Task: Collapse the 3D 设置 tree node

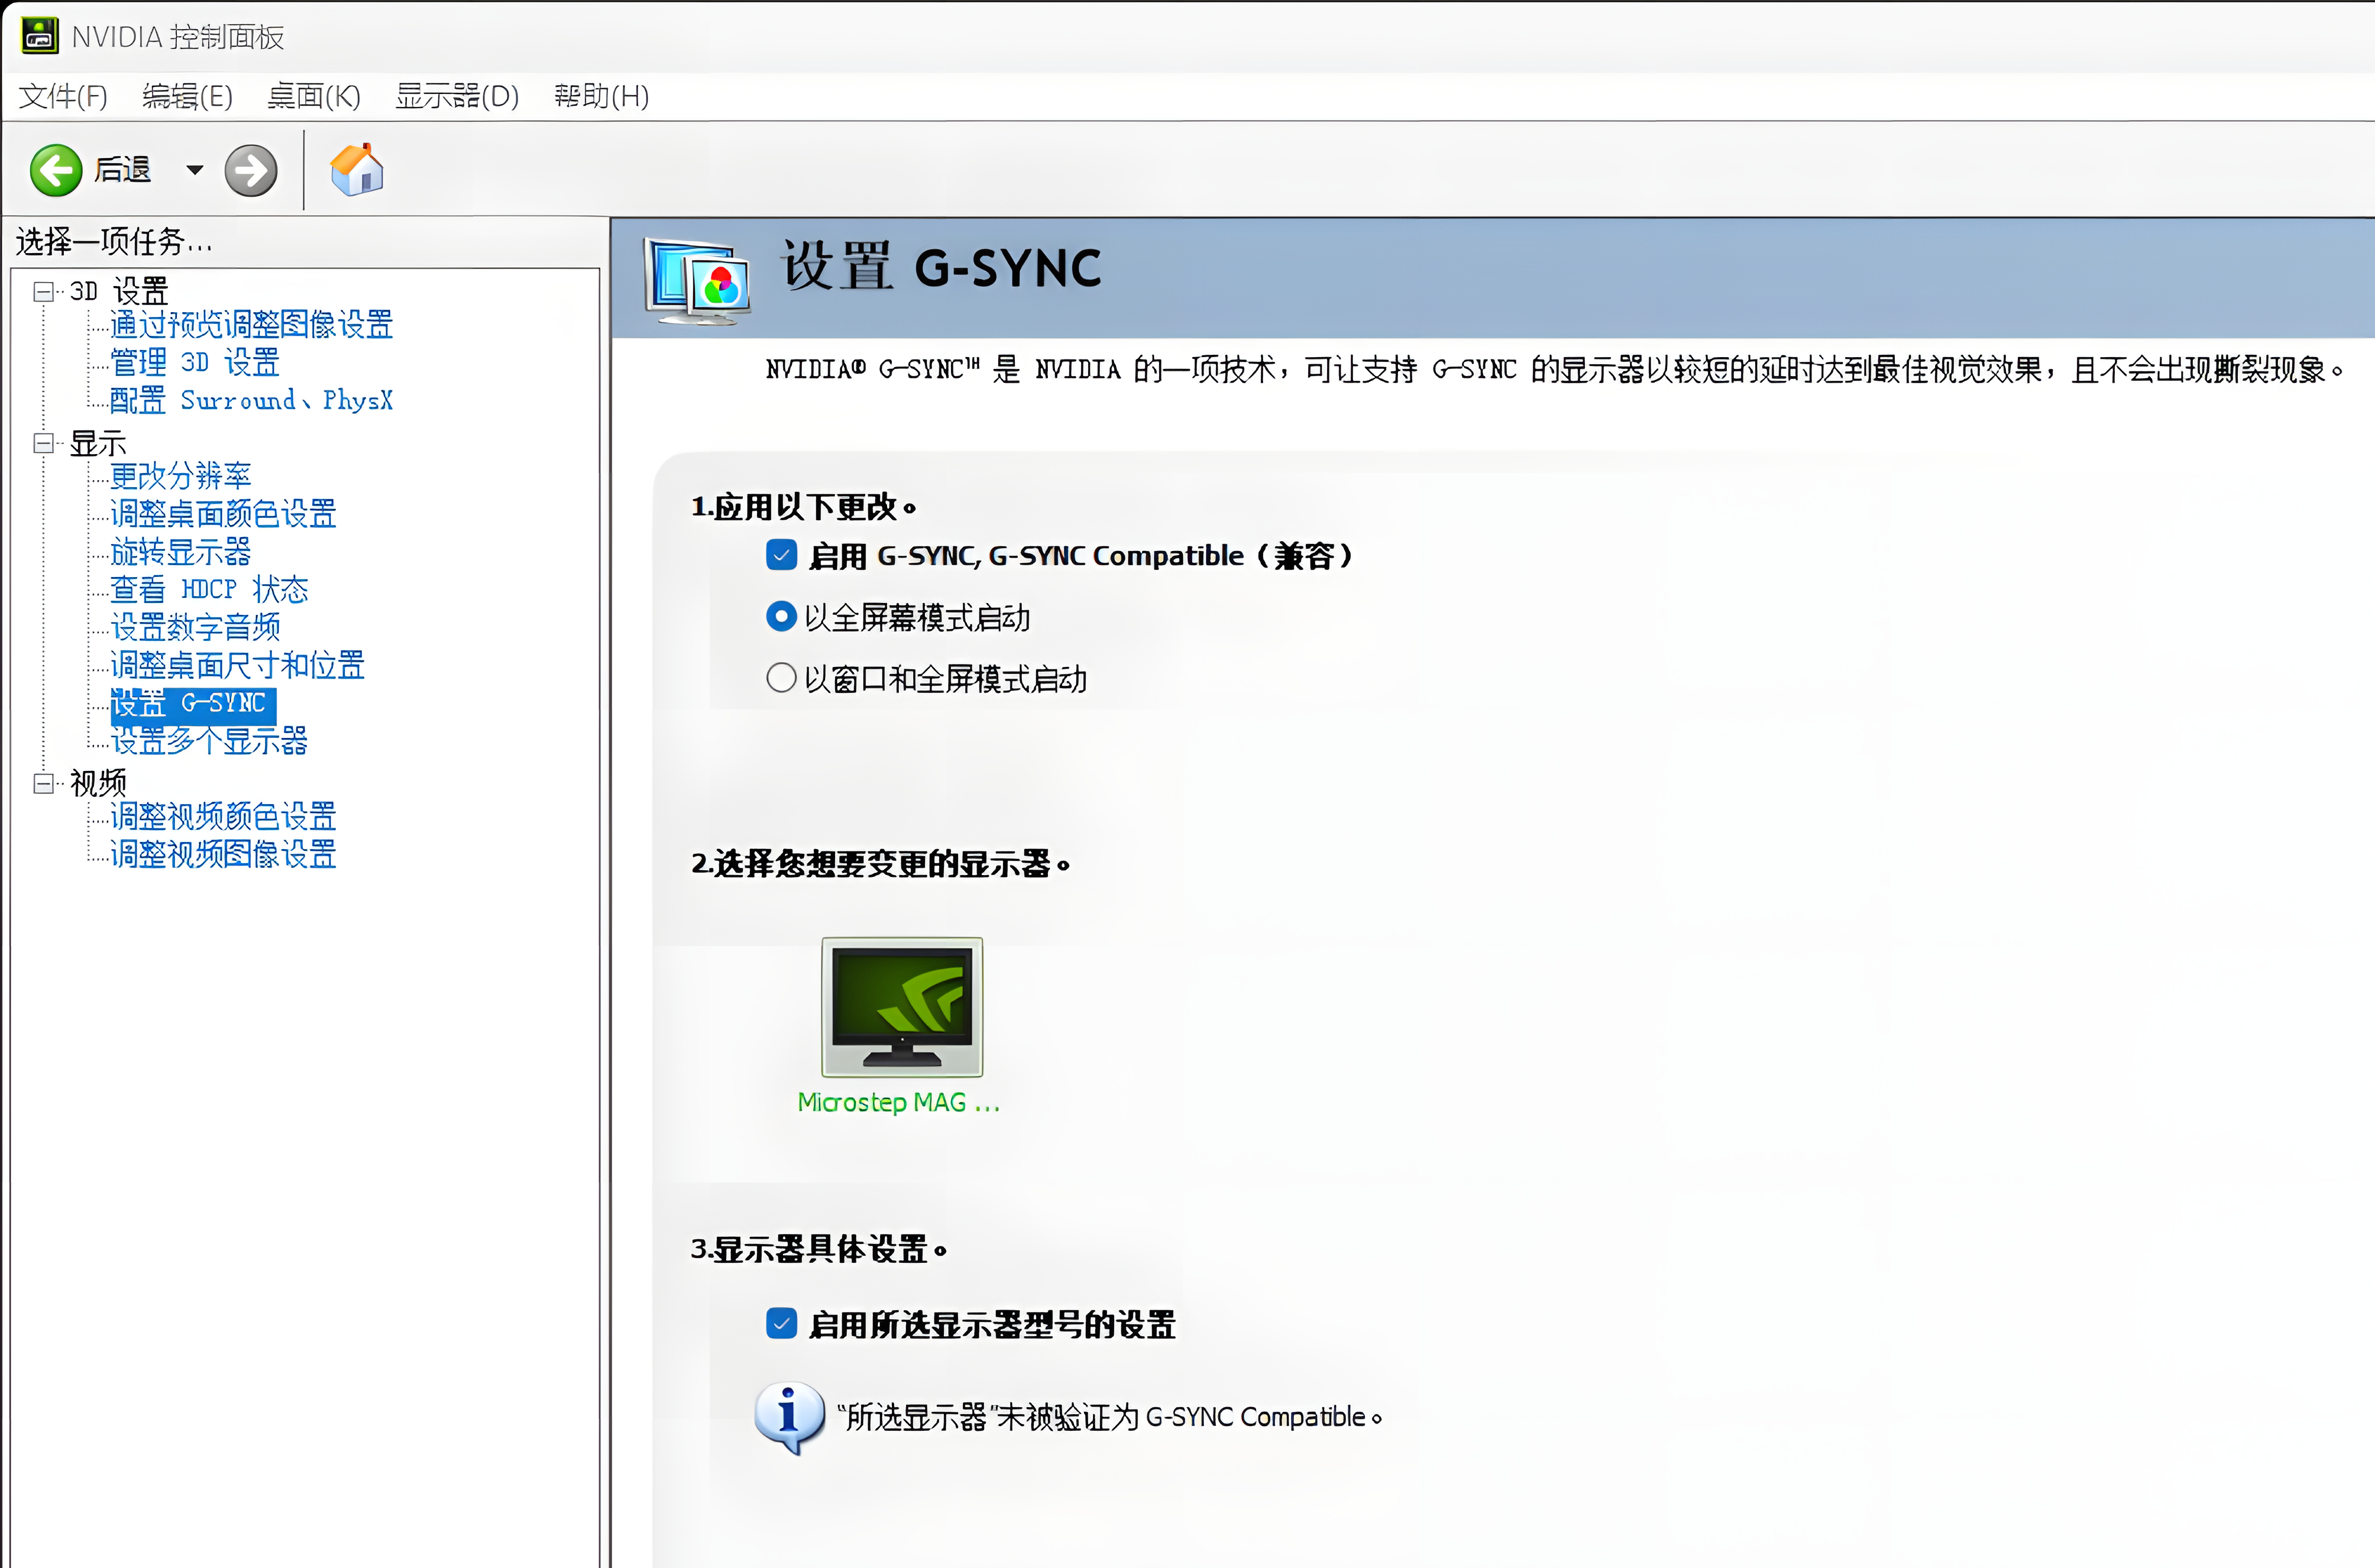Action: pos(43,291)
